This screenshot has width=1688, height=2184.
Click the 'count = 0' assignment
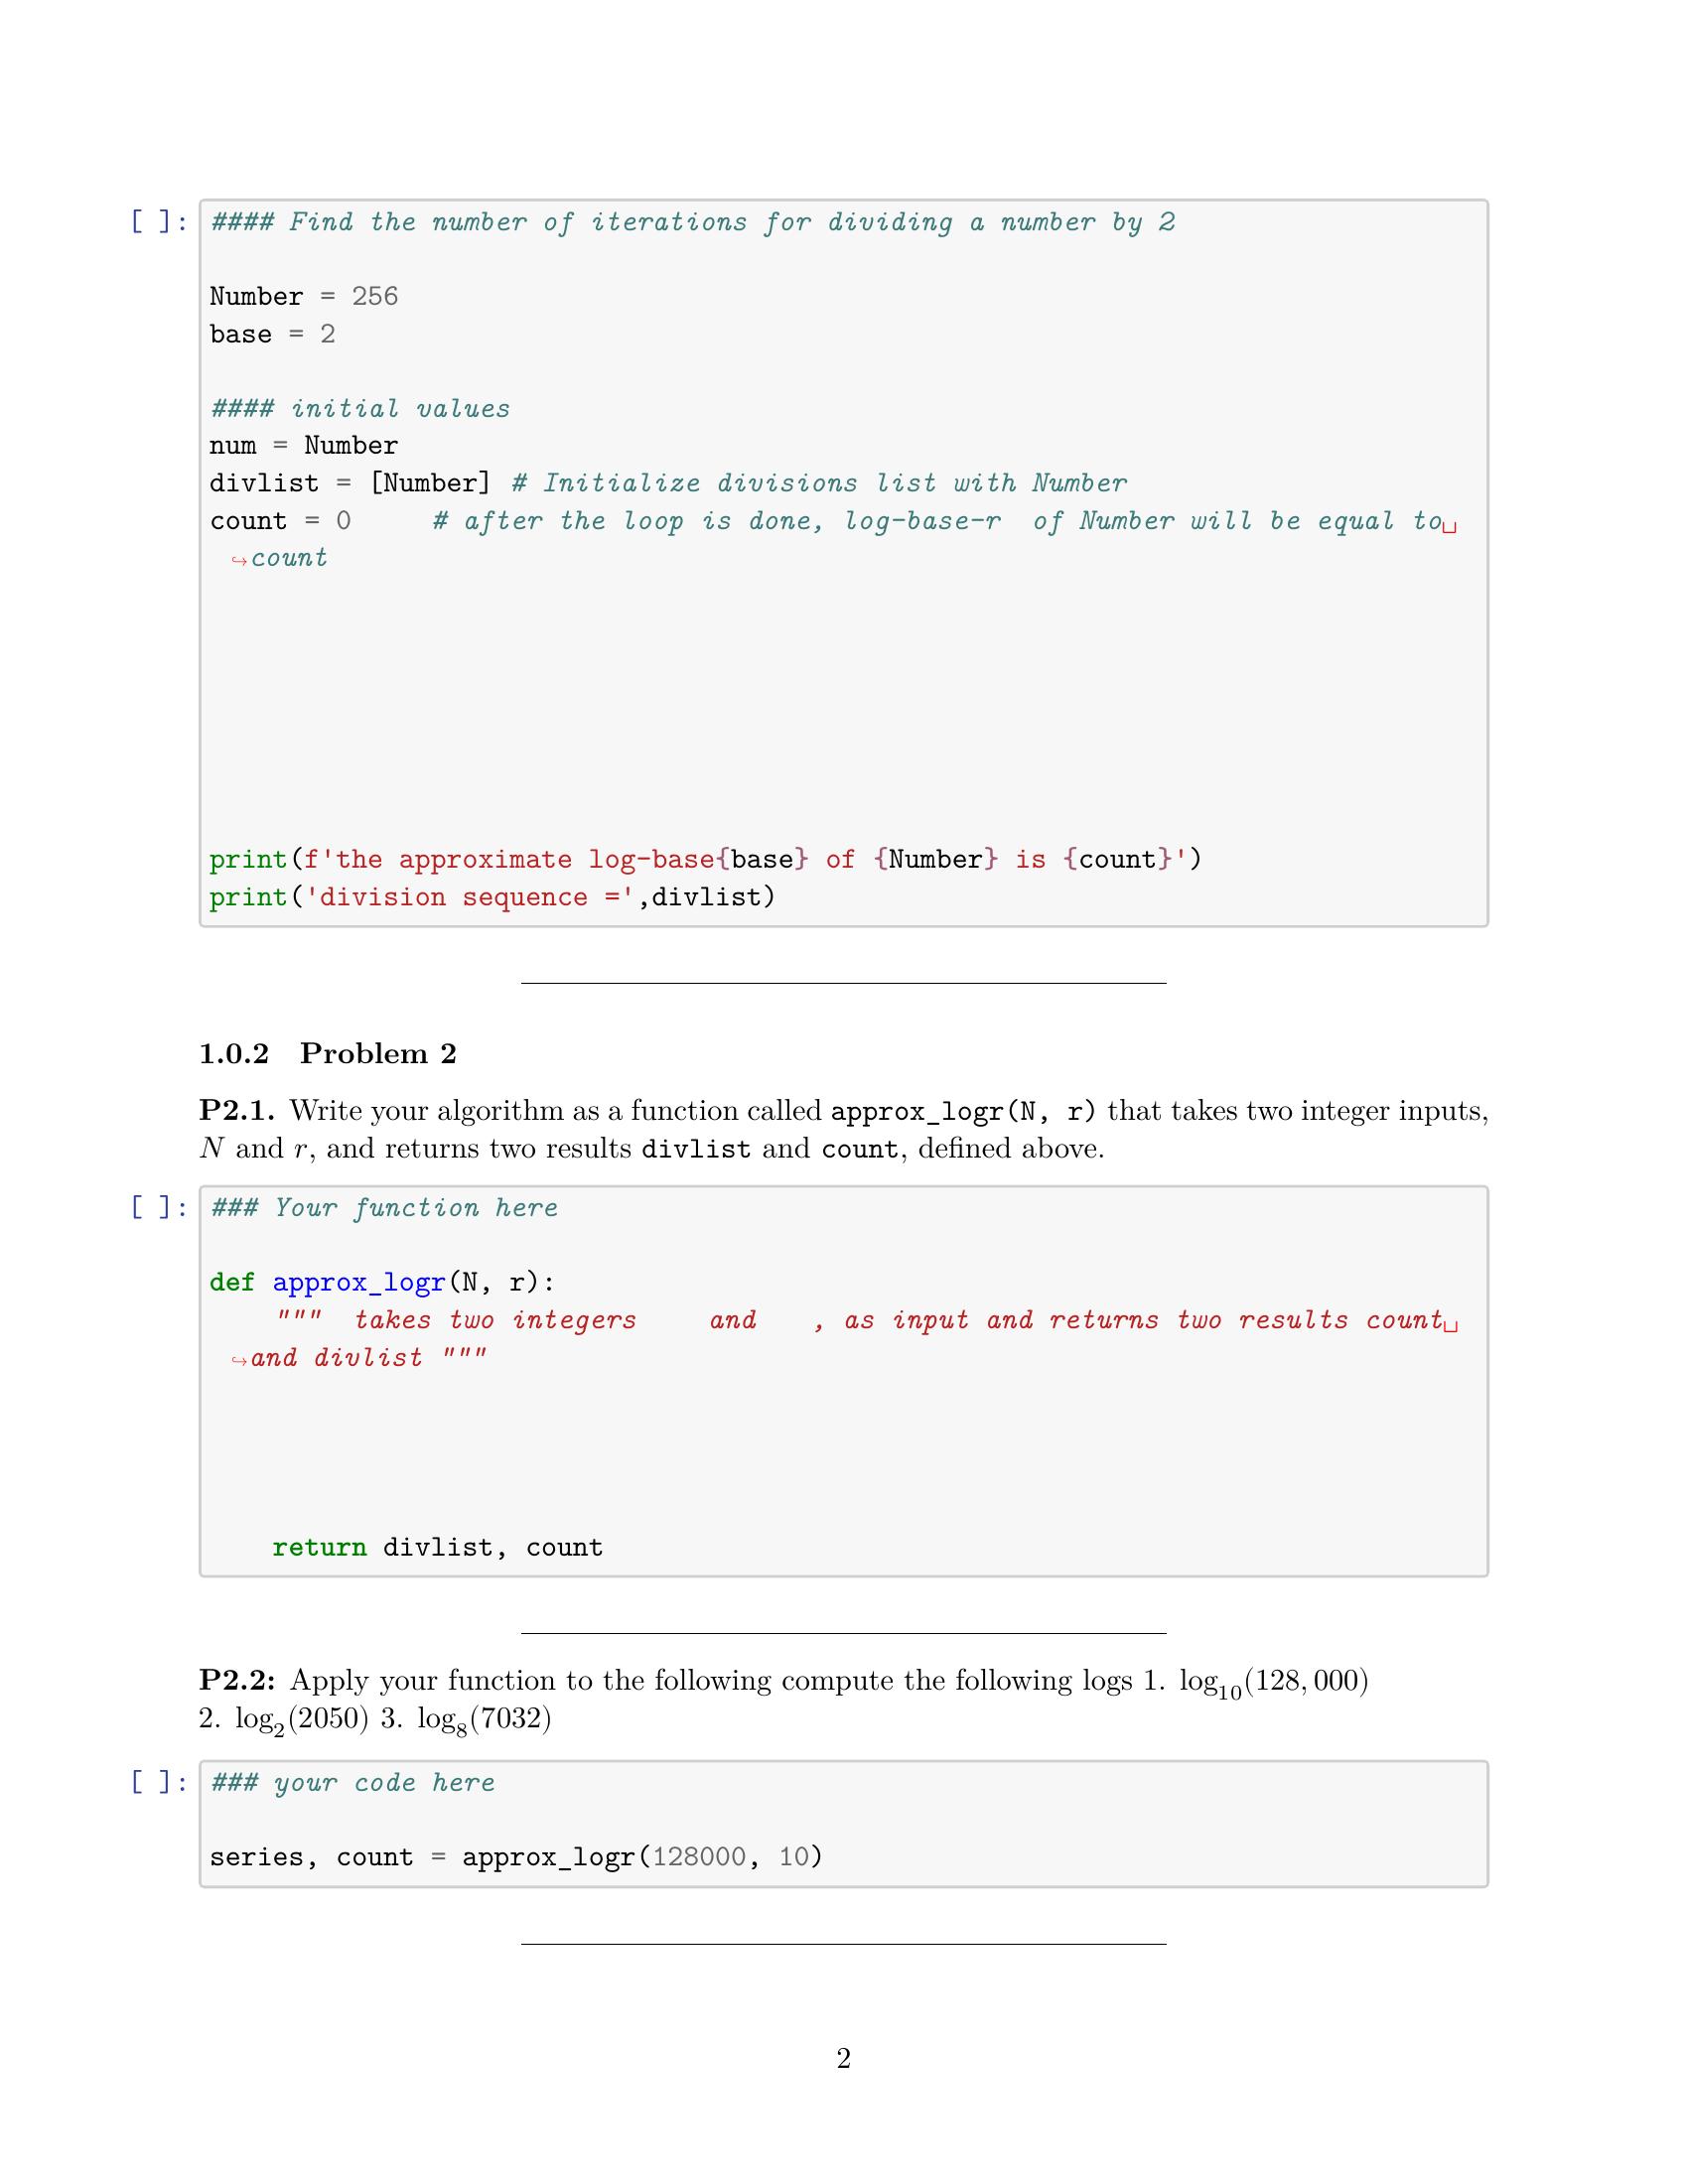tap(280, 521)
